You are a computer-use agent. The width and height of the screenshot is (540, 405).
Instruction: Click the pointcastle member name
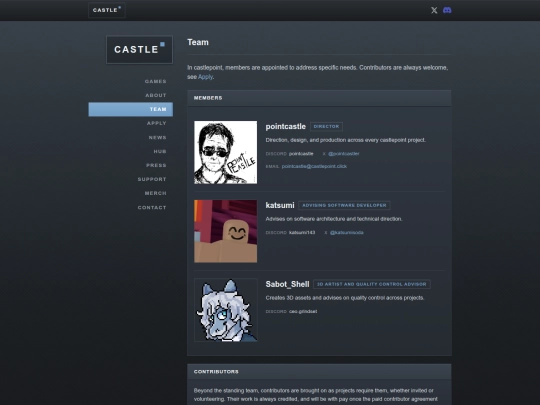coord(285,127)
